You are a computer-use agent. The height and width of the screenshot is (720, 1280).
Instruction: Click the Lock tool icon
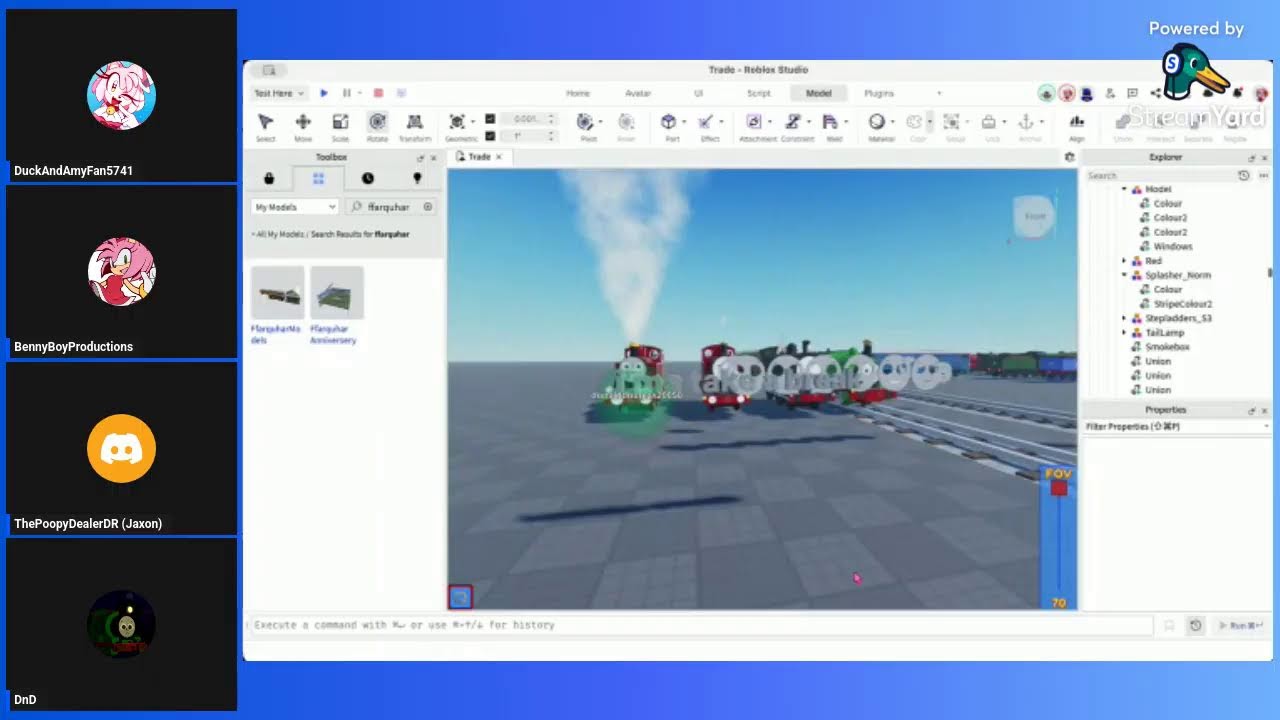coord(989,122)
